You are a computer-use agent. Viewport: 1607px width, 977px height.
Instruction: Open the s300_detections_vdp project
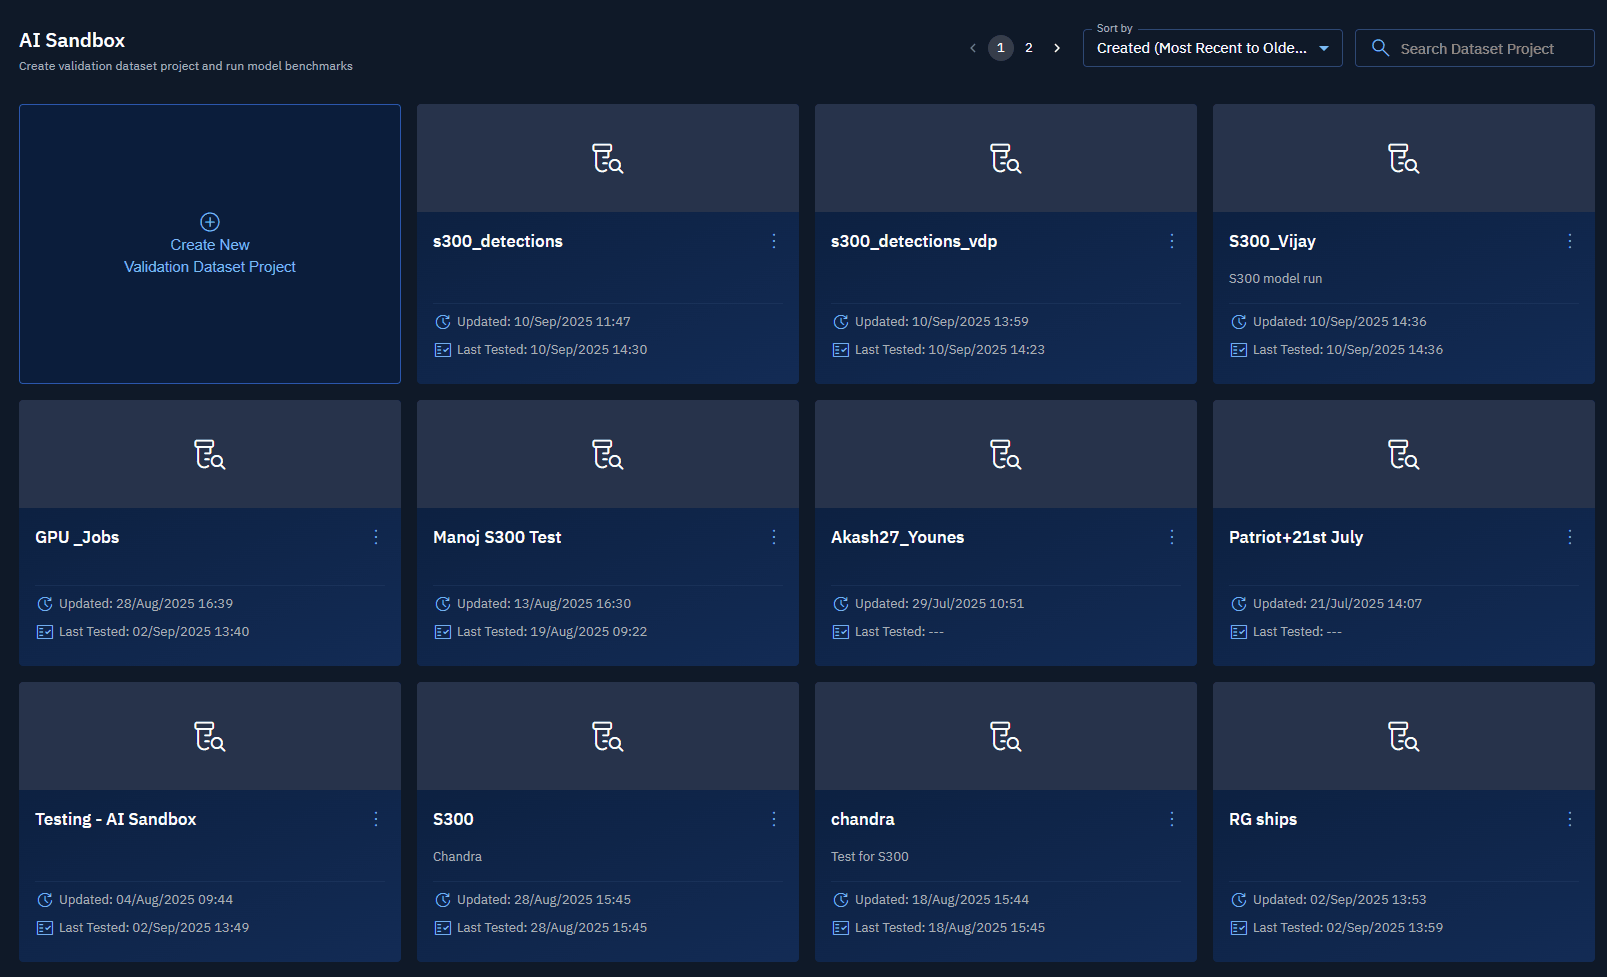click(913, 241)
